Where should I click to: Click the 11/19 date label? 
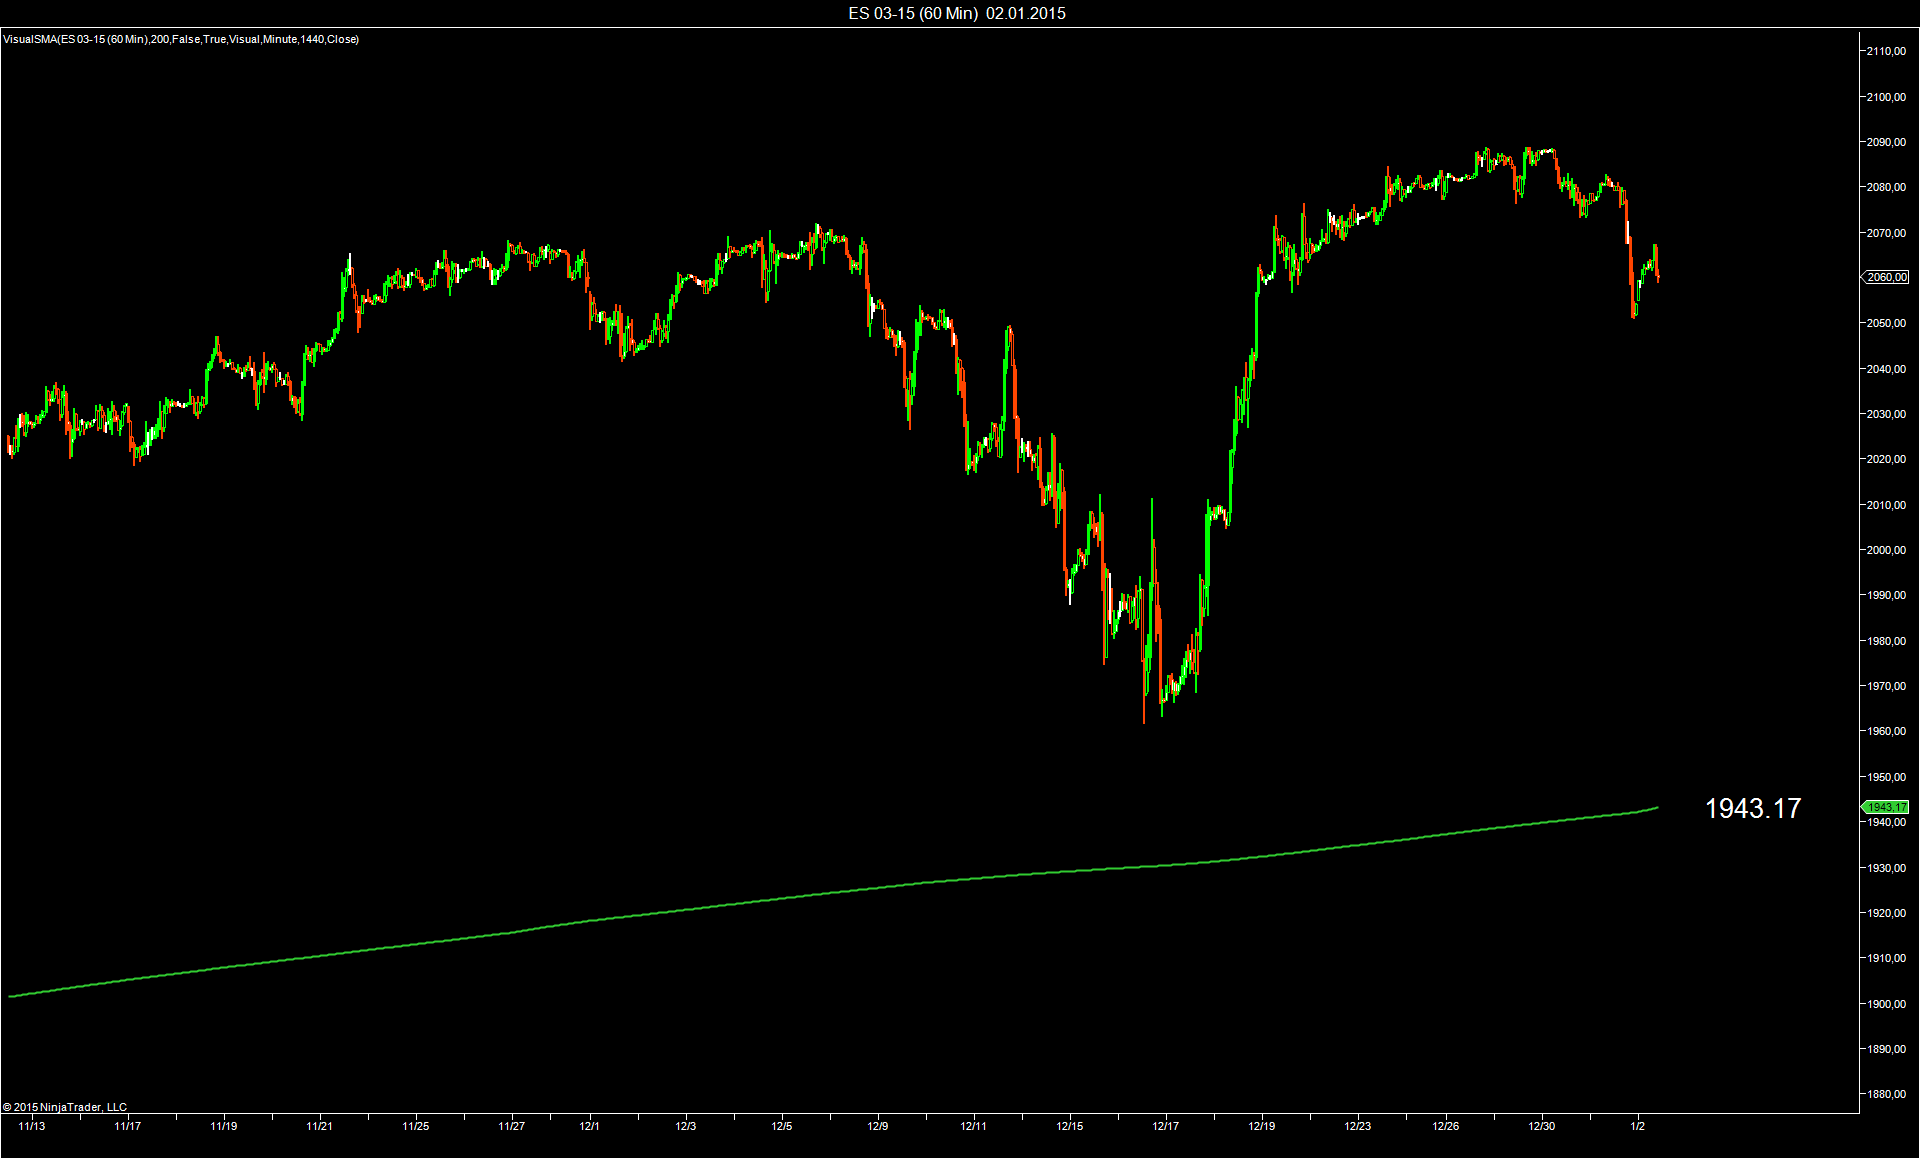(224, 1126)
